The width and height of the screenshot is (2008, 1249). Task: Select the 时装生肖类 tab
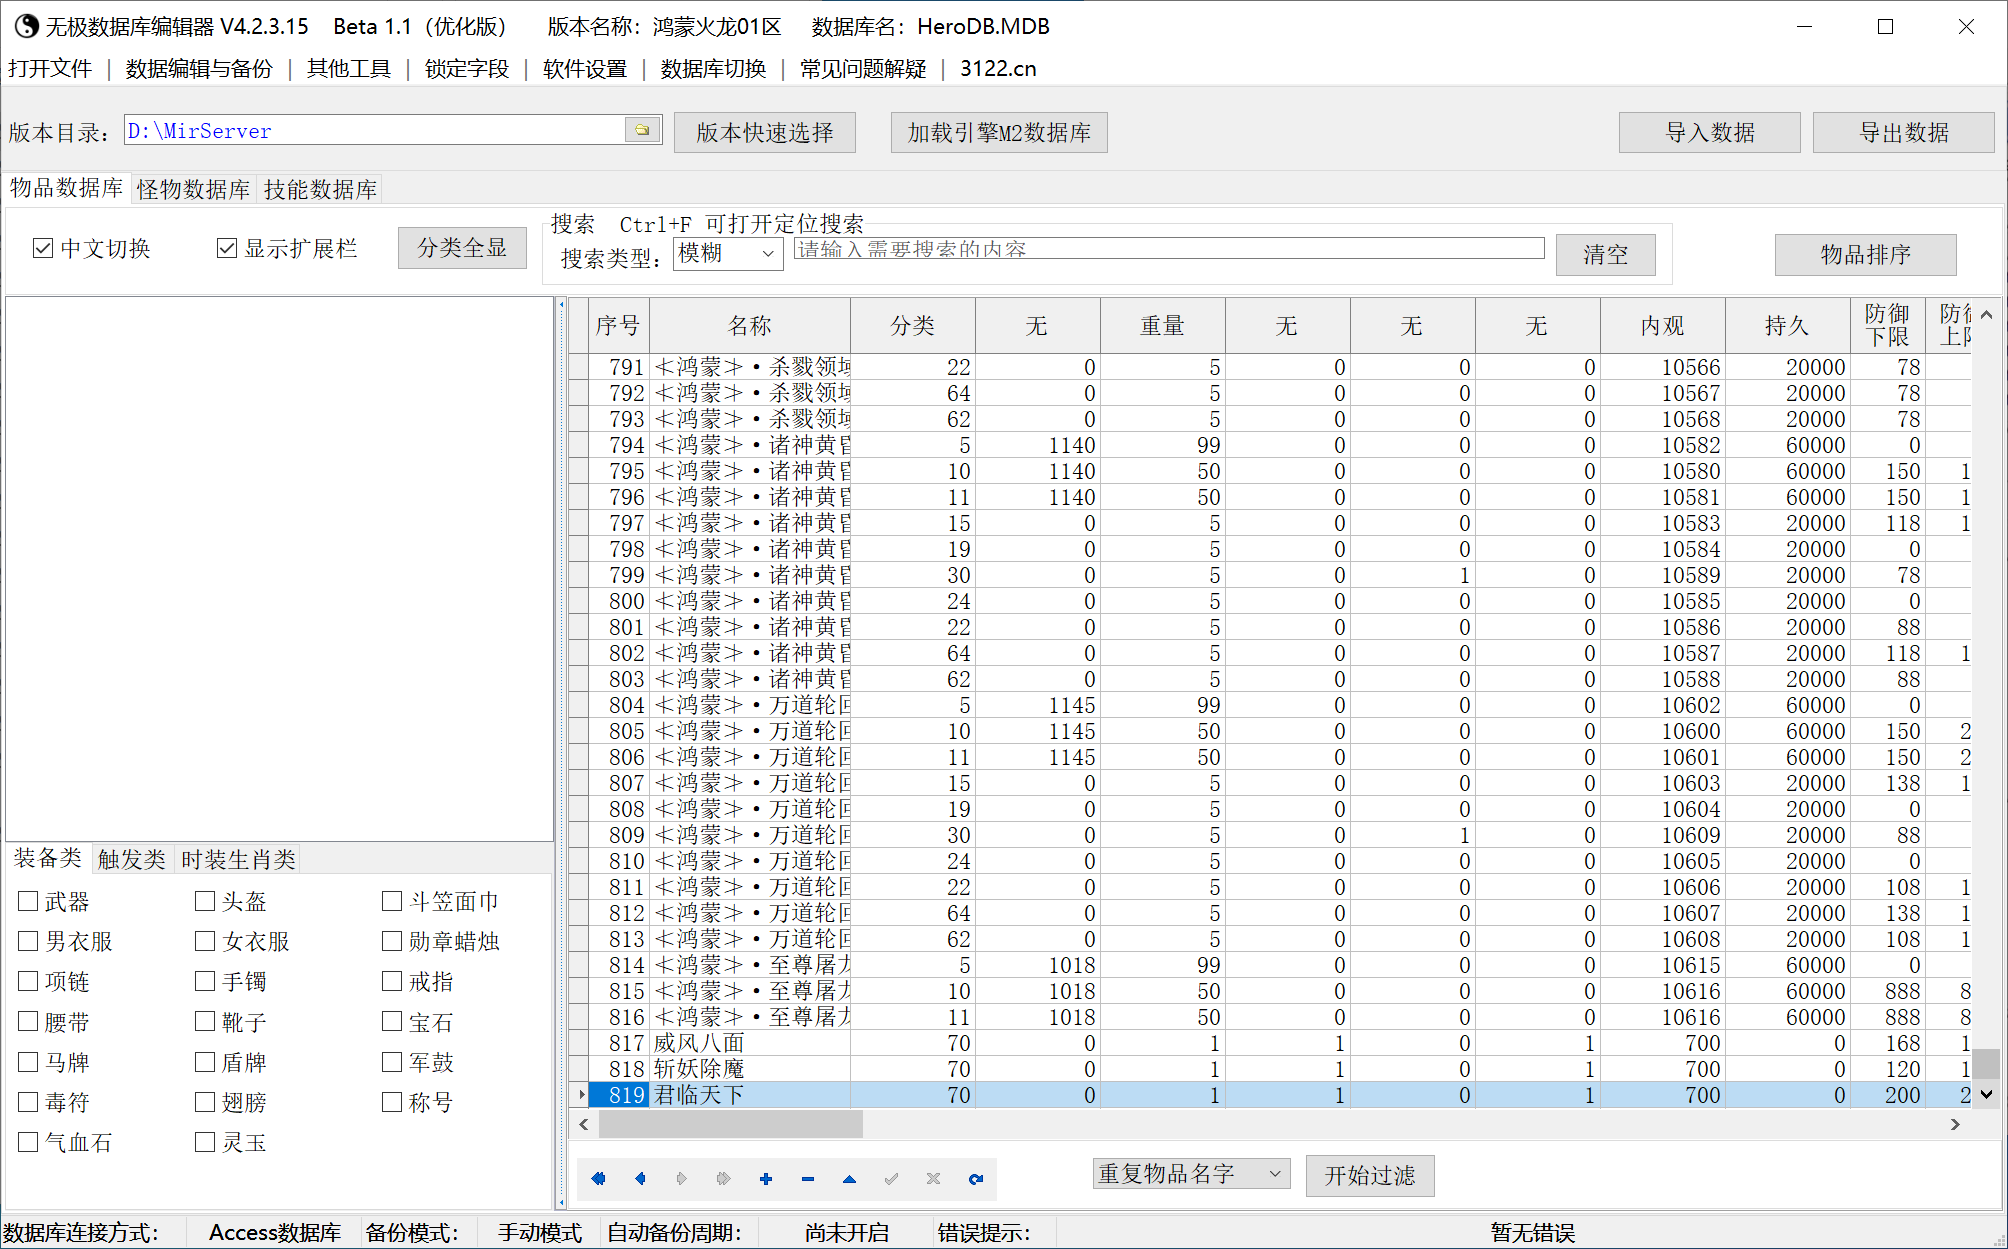coord(239,859)
